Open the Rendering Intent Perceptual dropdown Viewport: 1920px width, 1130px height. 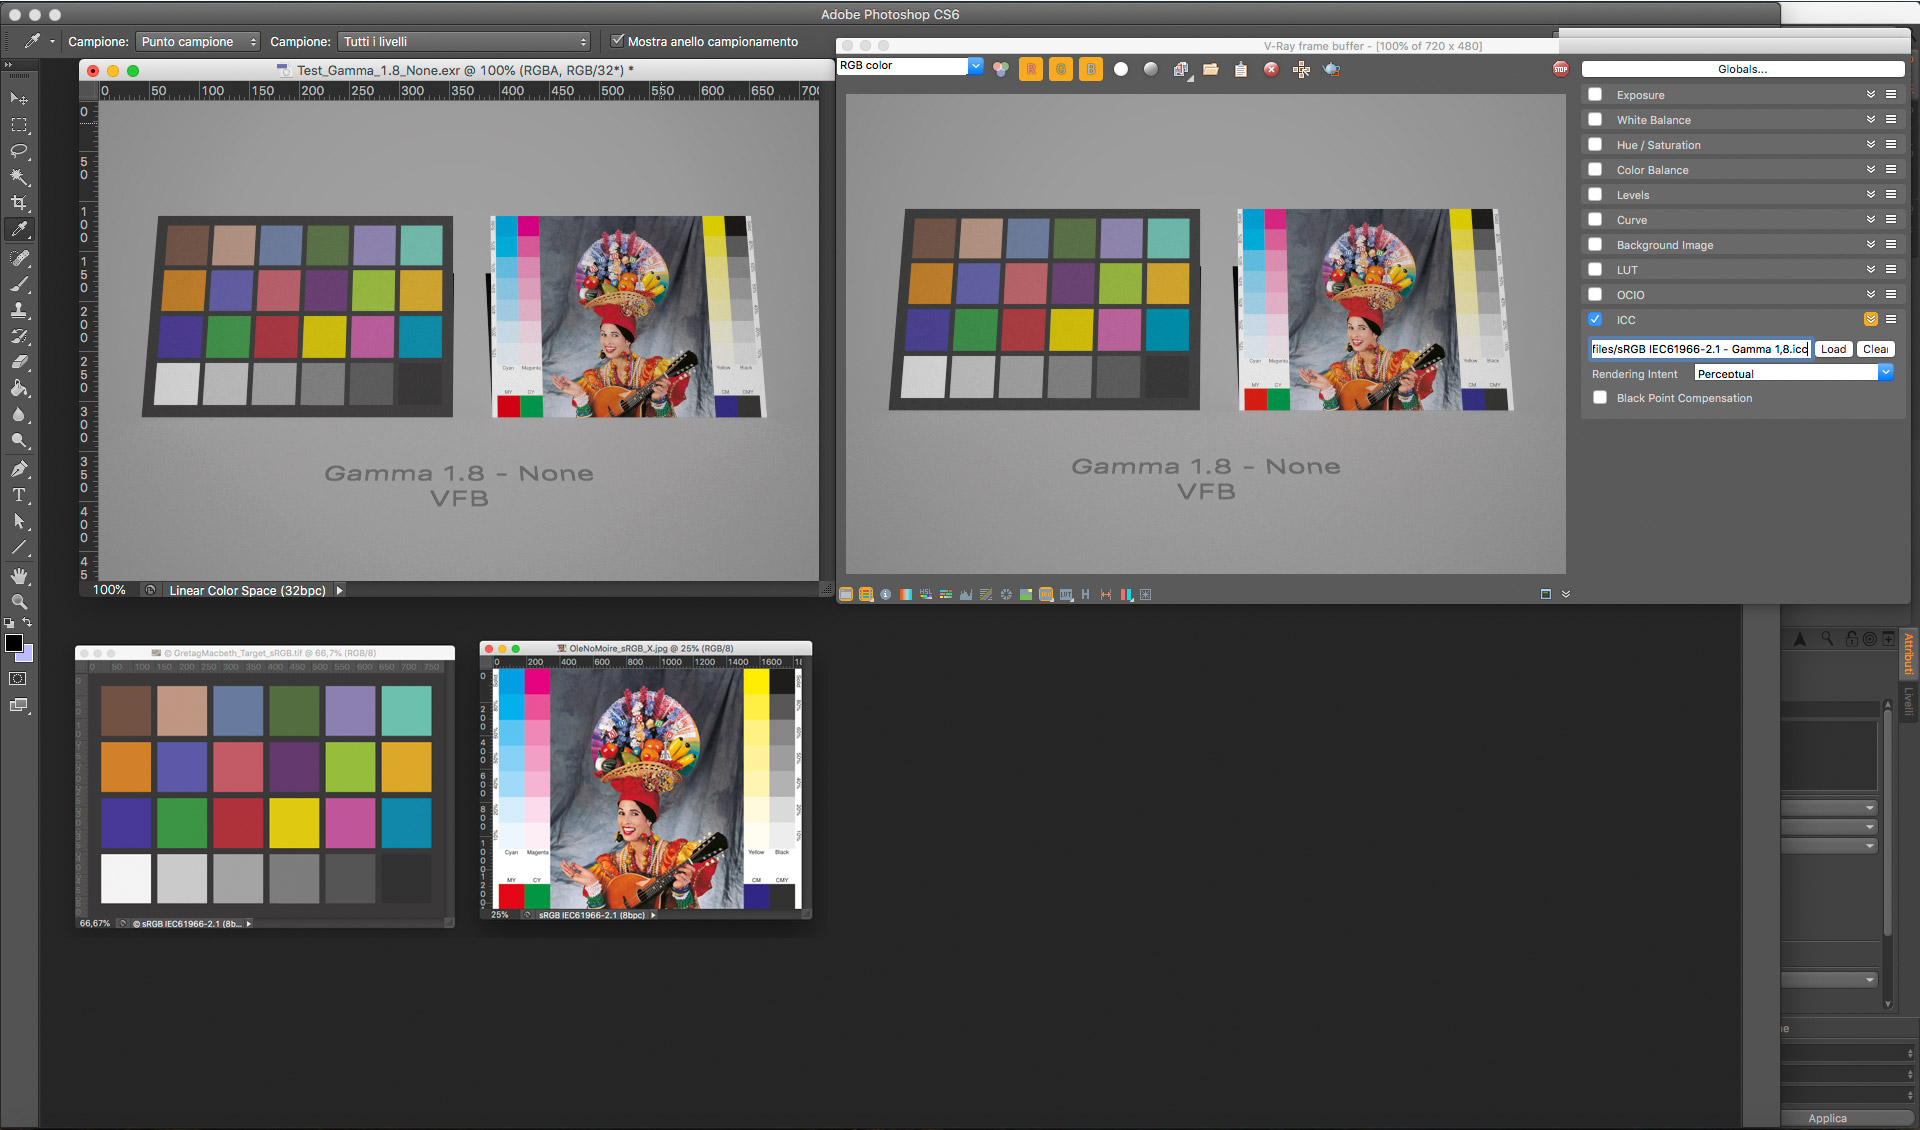[1794, 373]
